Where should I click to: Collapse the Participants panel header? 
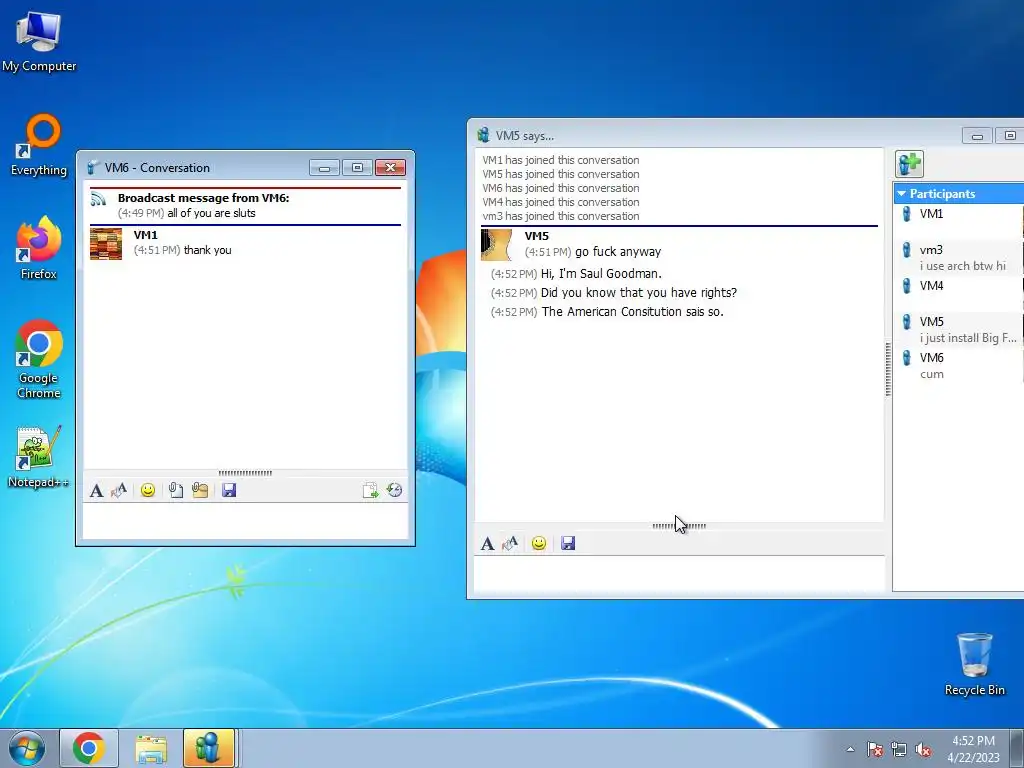tap(959, 194)
